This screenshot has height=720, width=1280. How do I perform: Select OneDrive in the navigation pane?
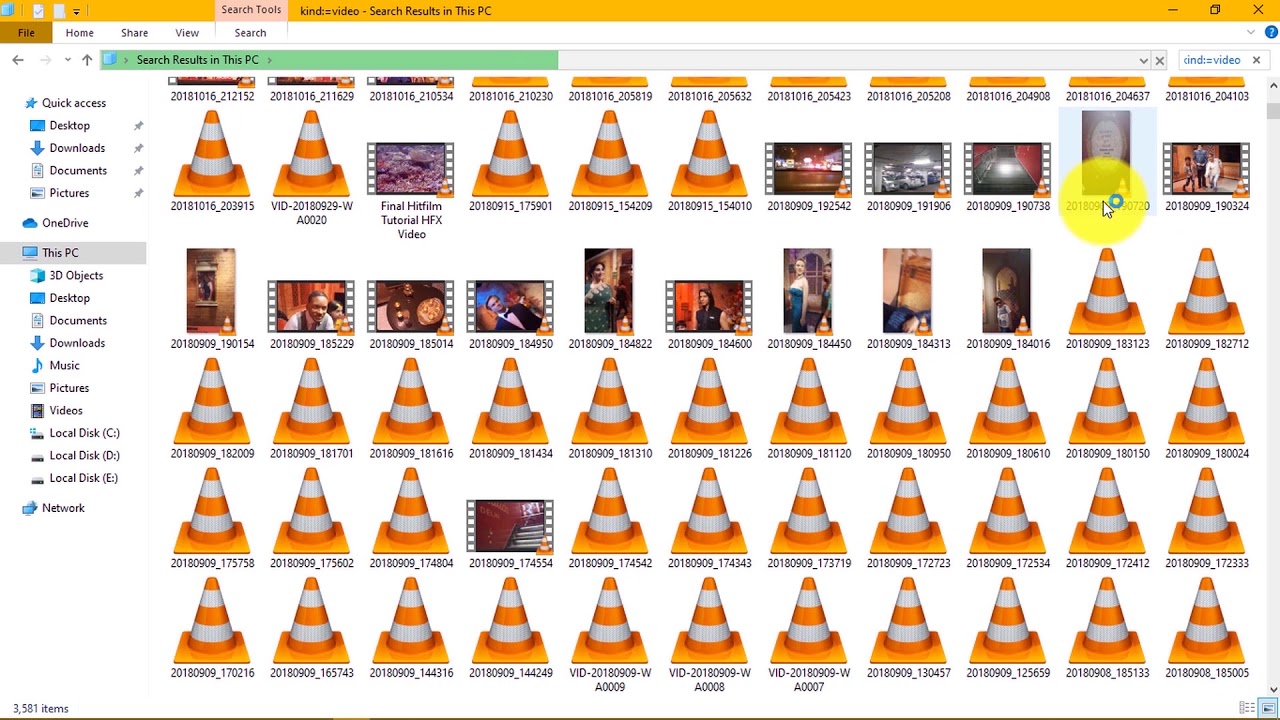coord(65,223)
